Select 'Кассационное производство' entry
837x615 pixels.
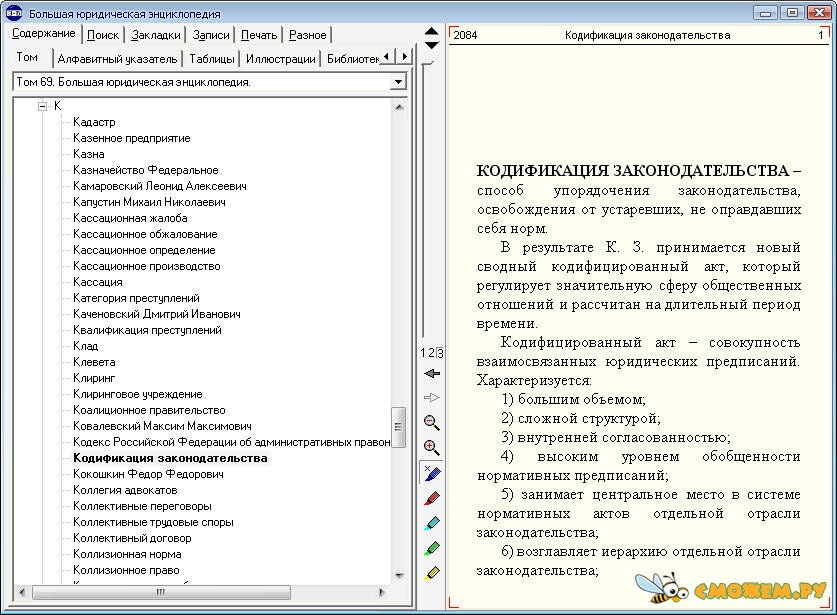point(147,266)
